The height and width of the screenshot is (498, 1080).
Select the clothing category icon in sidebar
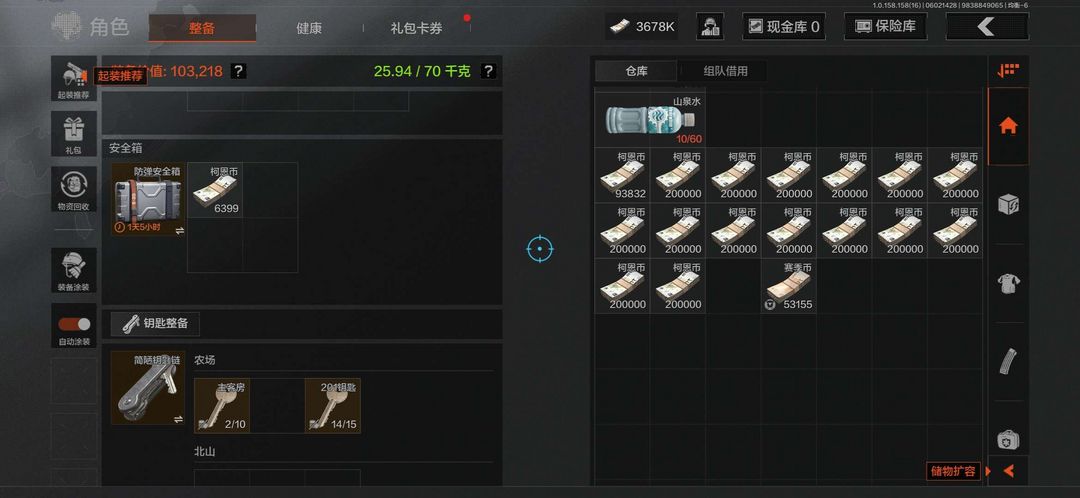click(1008, 283)
